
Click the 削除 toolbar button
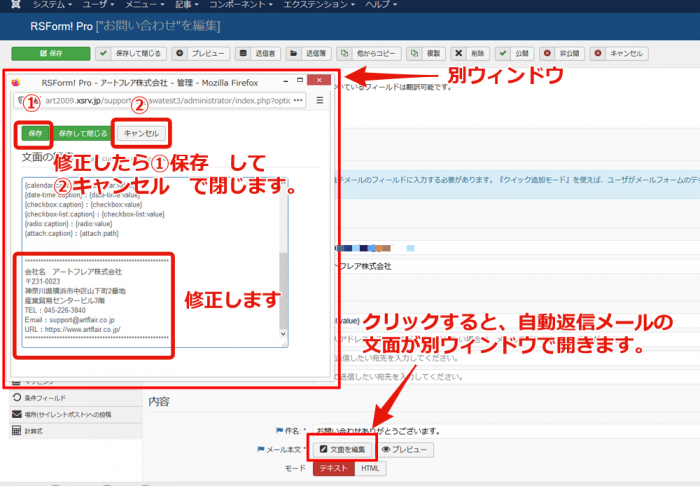[470, 54]
